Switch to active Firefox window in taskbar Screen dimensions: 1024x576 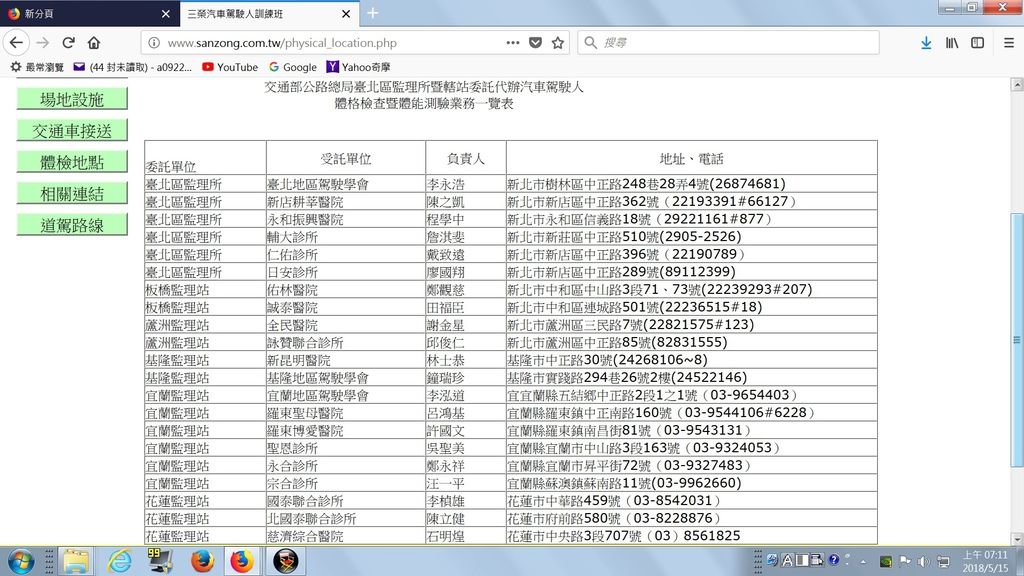coord(242,561)
